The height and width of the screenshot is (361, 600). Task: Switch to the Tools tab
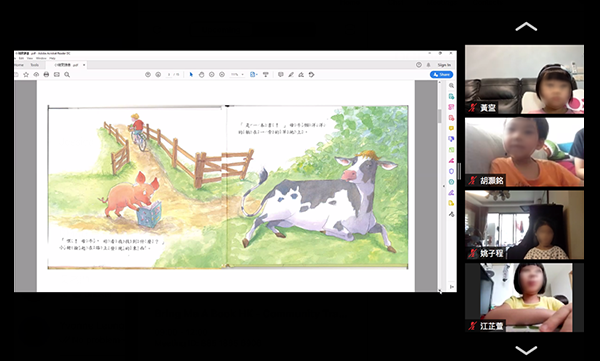click(34, 65)
